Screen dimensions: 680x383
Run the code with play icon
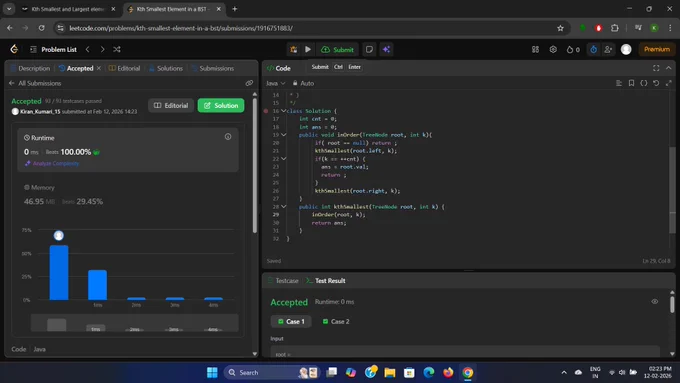(308, 49)
